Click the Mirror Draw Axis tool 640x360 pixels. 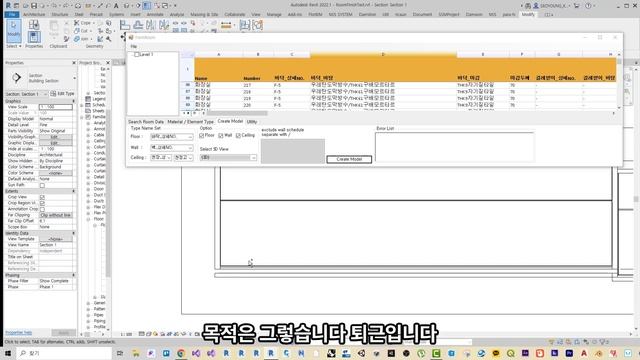coord(164,25)
